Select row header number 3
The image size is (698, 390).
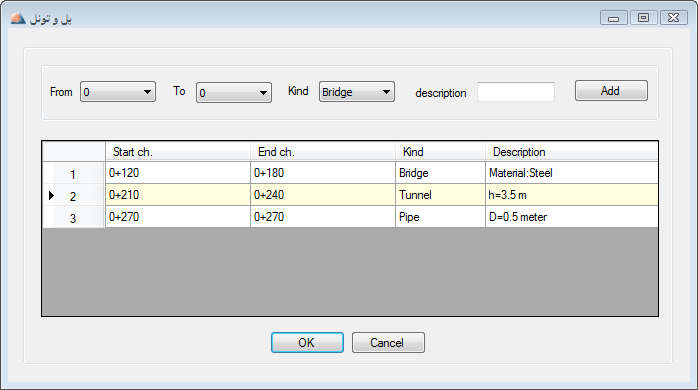point(73,217)
